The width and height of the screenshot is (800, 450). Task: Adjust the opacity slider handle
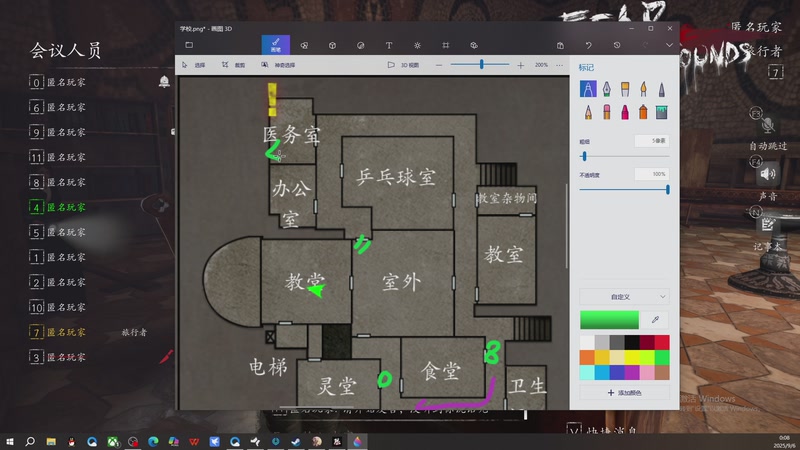tap(667, 189)
